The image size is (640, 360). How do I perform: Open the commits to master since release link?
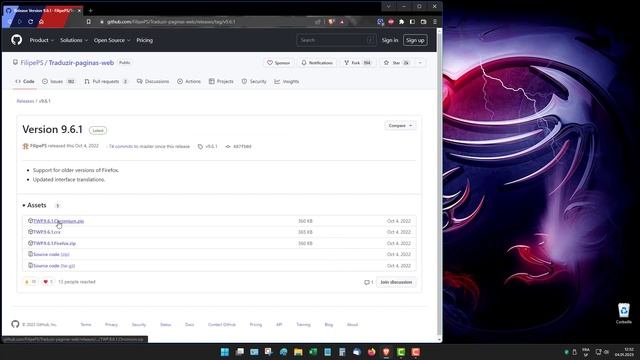pos(149,146)
